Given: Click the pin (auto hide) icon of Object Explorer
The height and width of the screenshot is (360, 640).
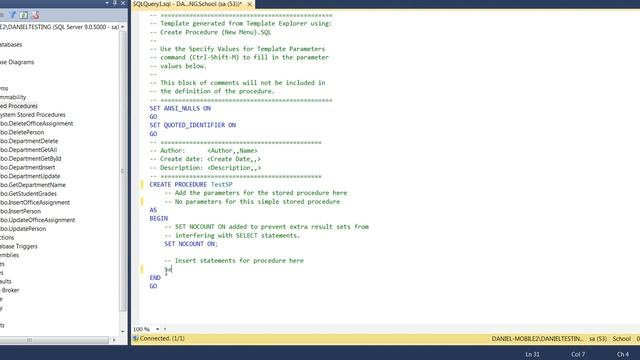Looking at the screenshot, I should click(115, 3).
